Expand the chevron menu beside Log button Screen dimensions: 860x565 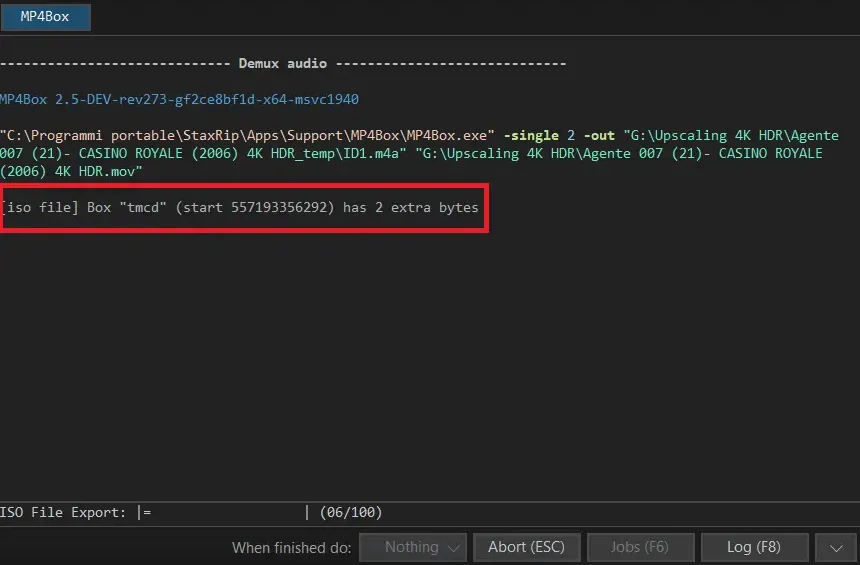click(x=836, y=547)
